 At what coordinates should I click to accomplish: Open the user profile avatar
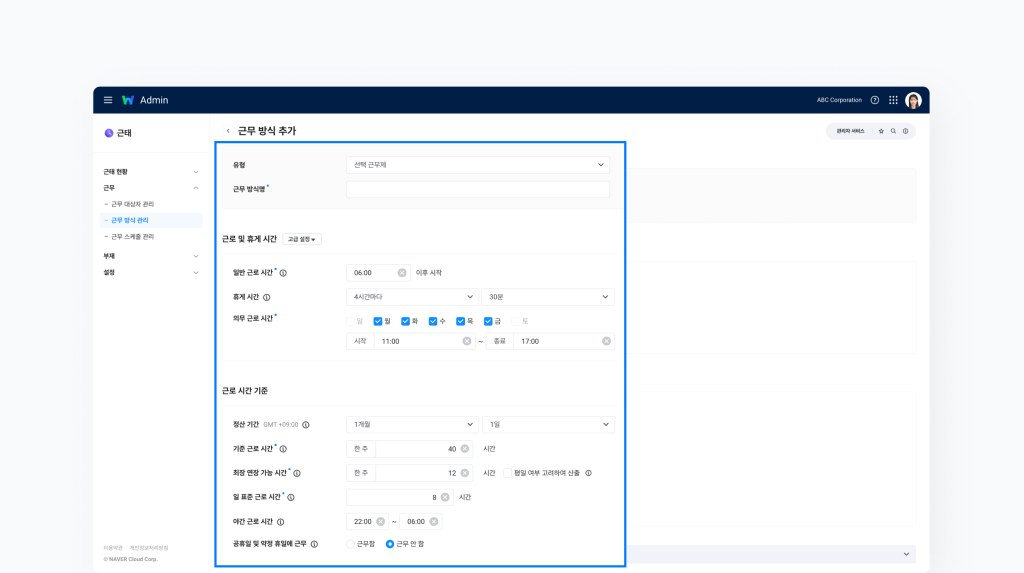point(913,100)
